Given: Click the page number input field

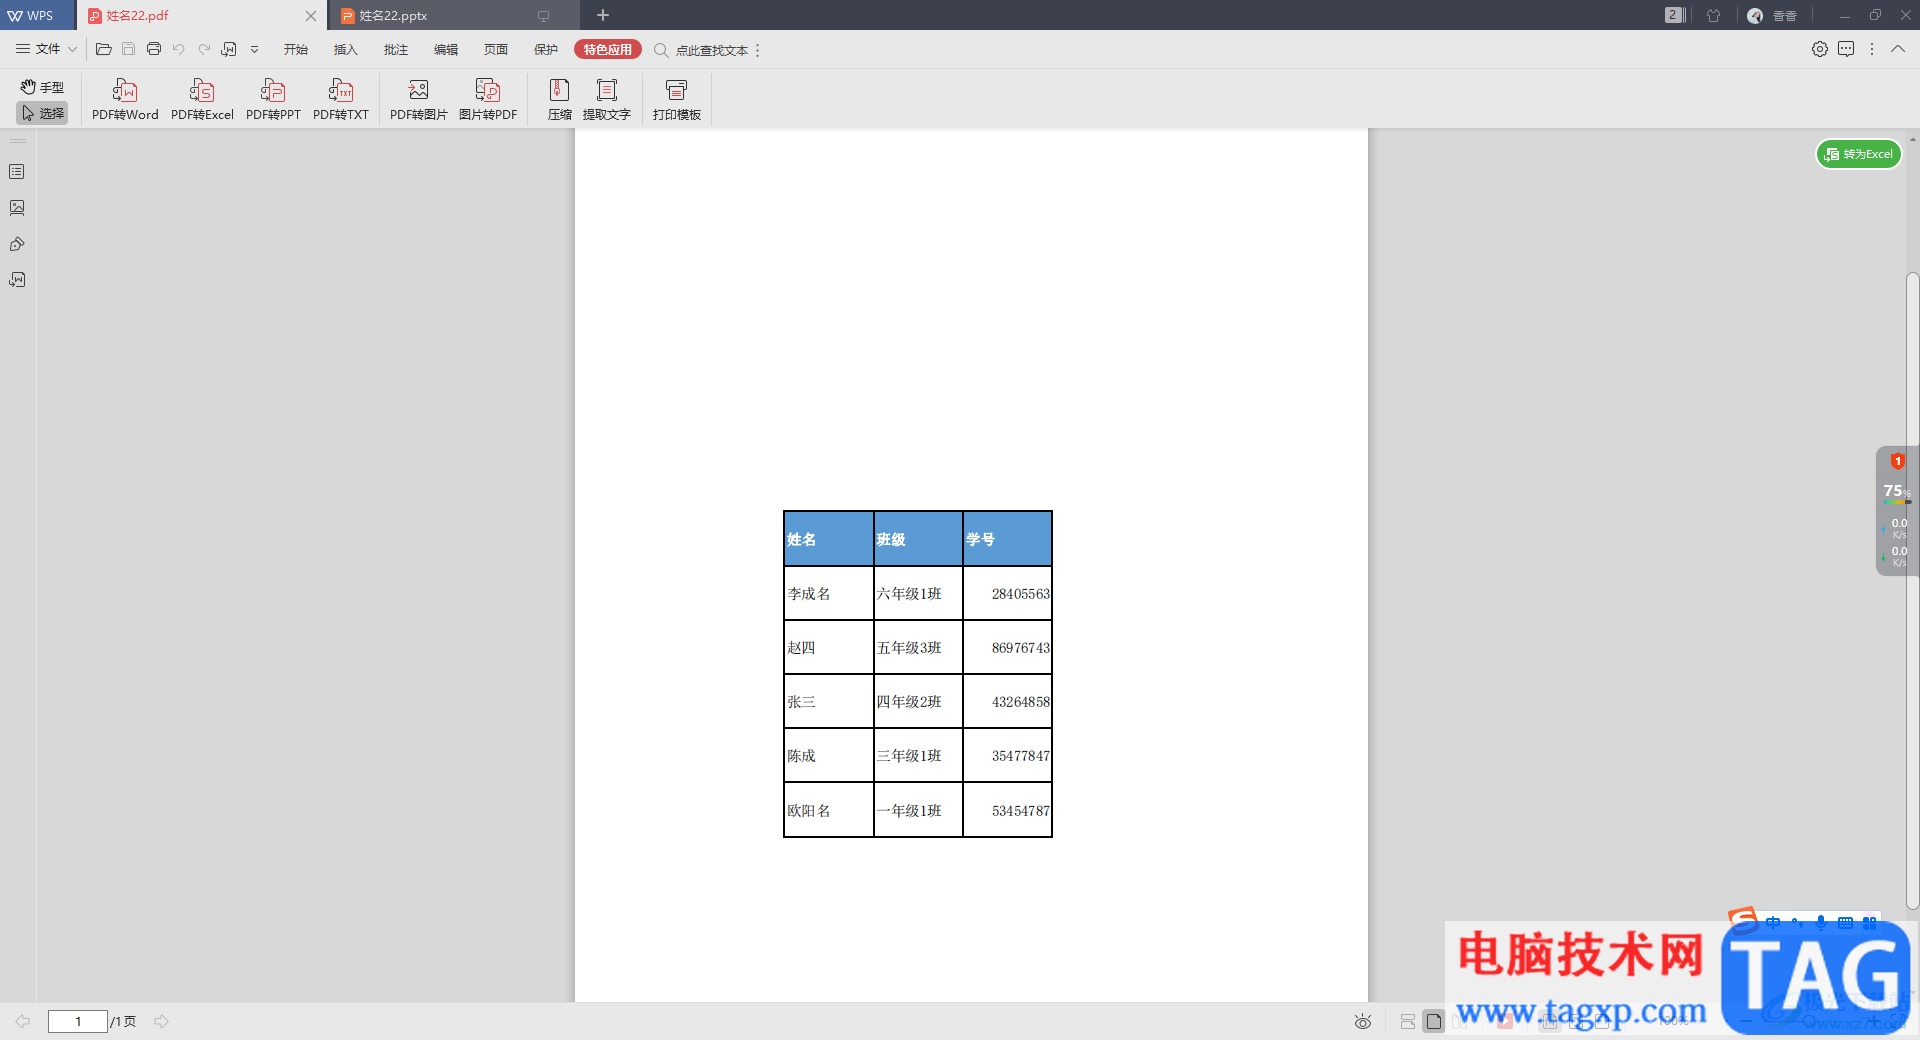Looking at the screenshot, I should point(78,1021).
